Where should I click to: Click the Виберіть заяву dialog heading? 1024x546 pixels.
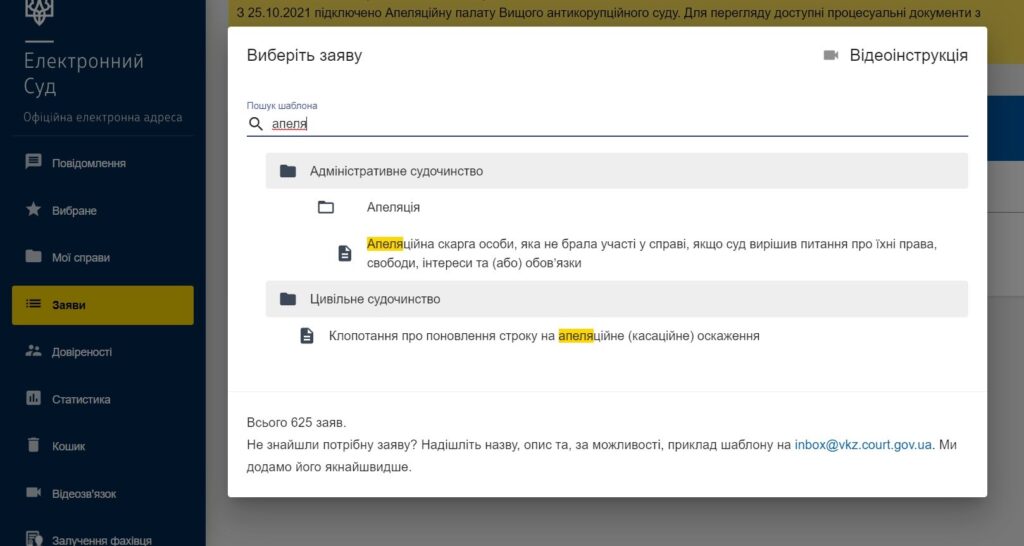coord(304,56)
